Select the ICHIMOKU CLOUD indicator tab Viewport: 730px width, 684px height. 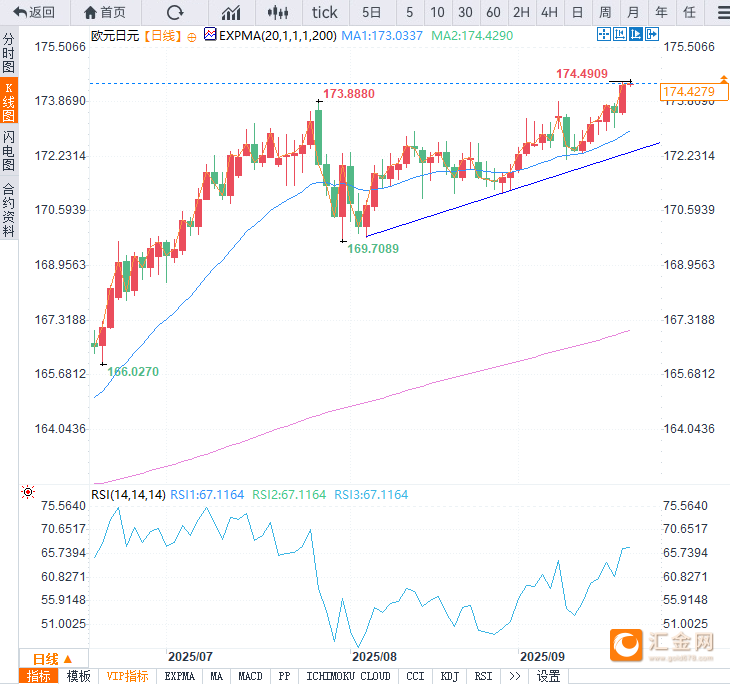pyautogui.click(x=348, y=677)
